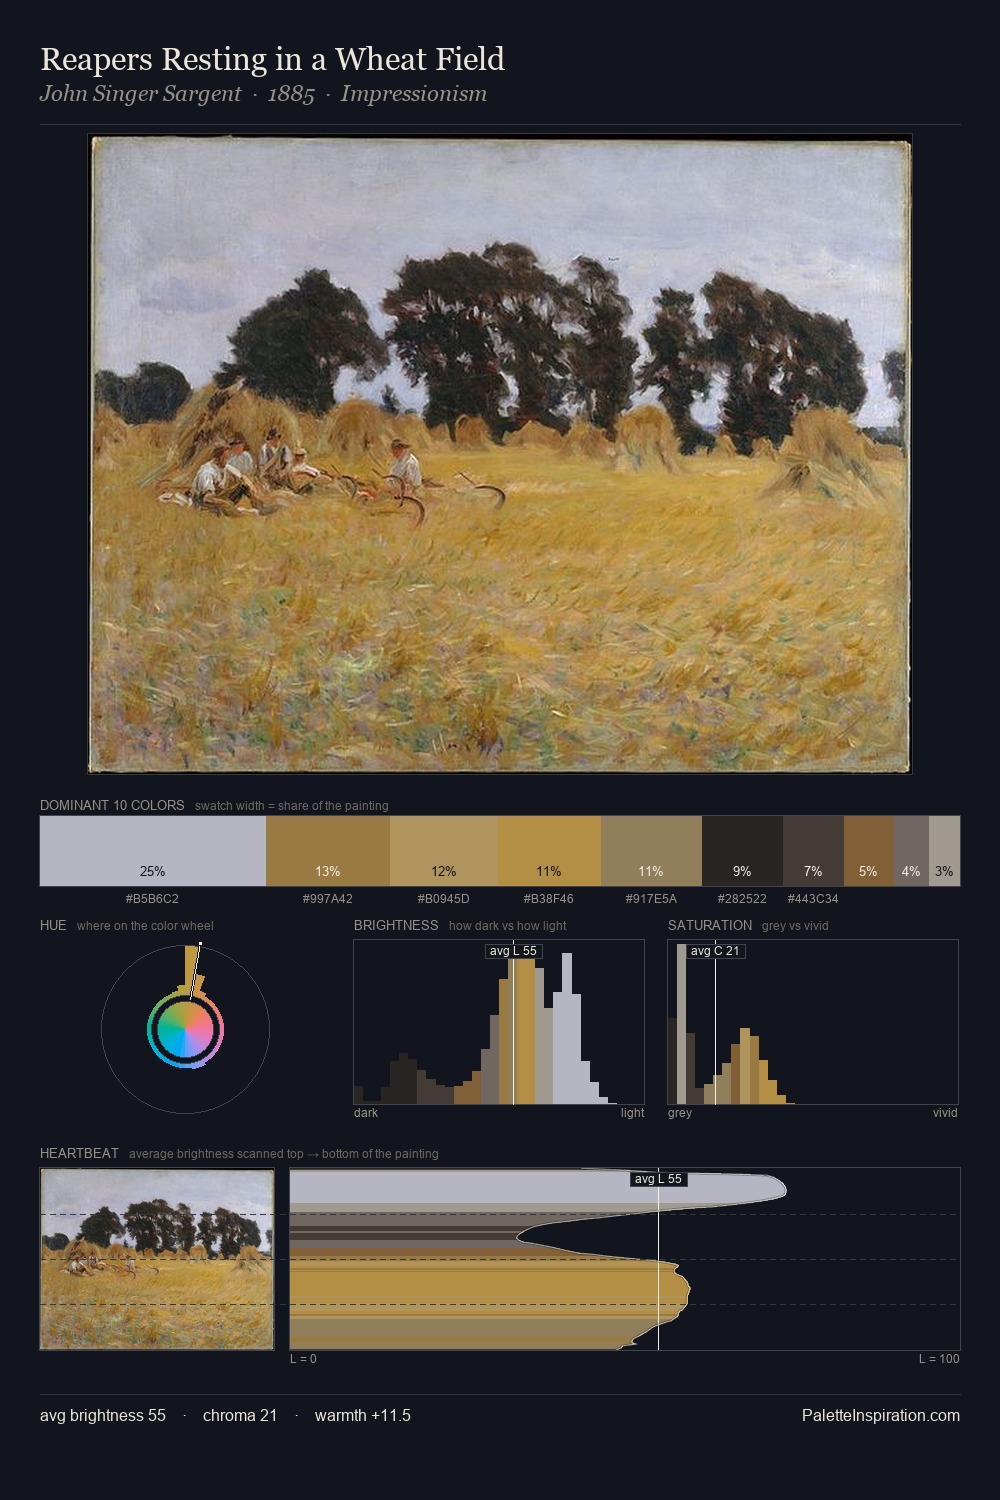Click the chroma 21 footer stat

pyautogui.click(x=240, y=1416)
